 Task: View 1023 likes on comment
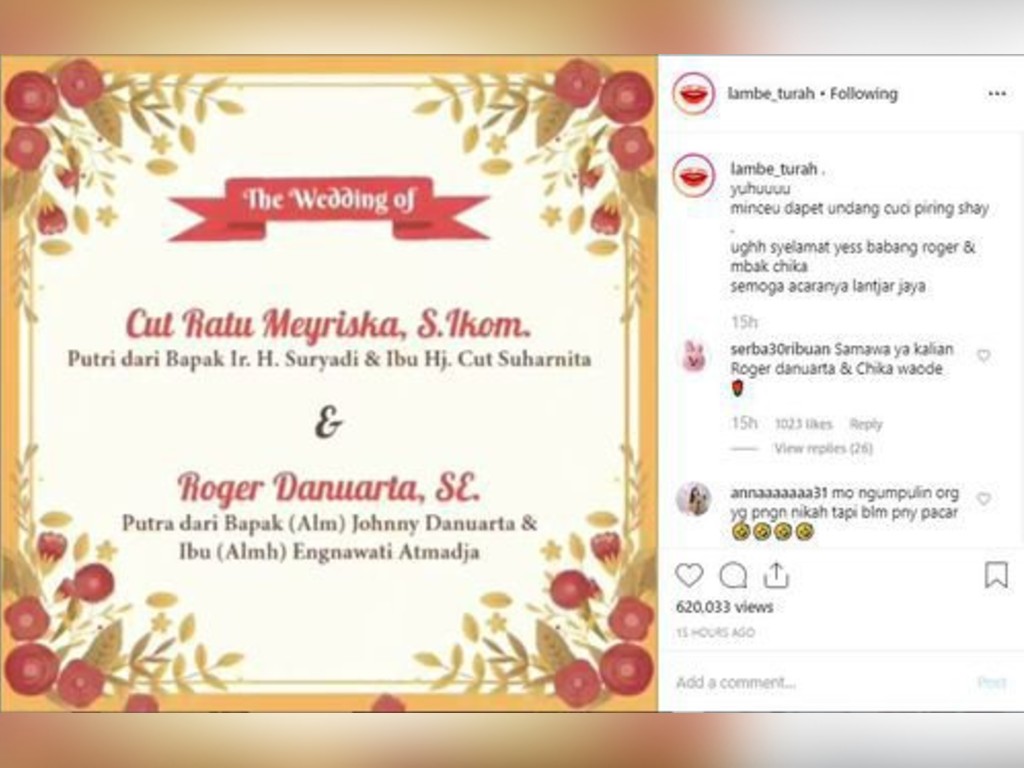coord(803,424)
